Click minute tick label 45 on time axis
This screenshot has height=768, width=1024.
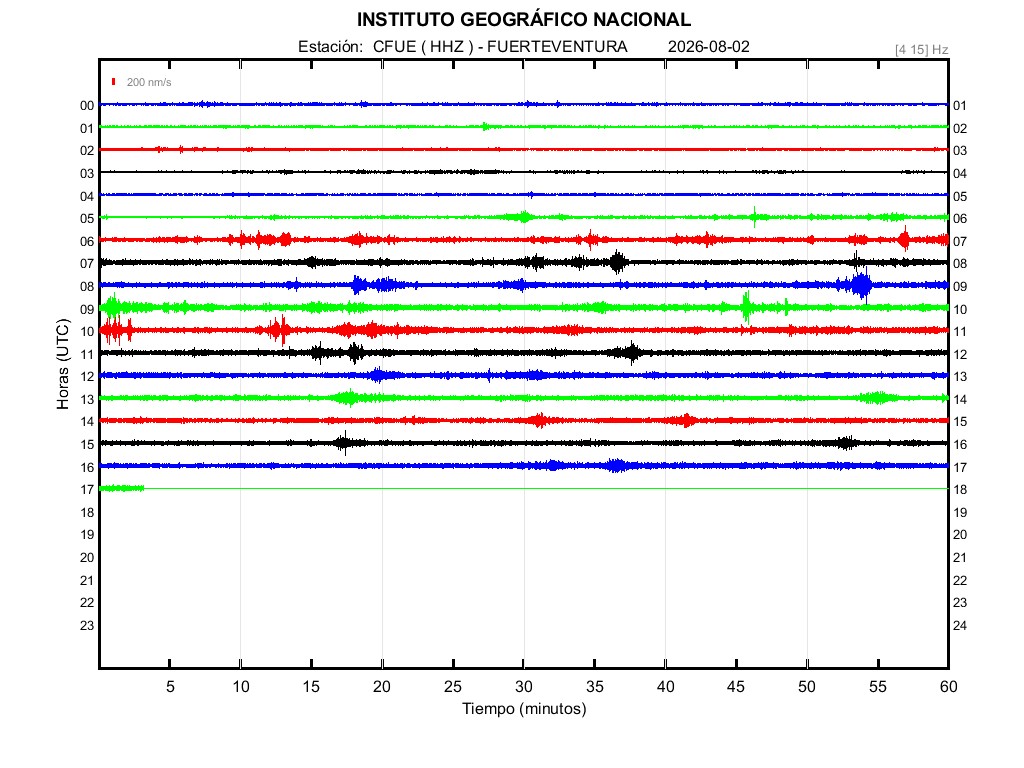[736, 687]
